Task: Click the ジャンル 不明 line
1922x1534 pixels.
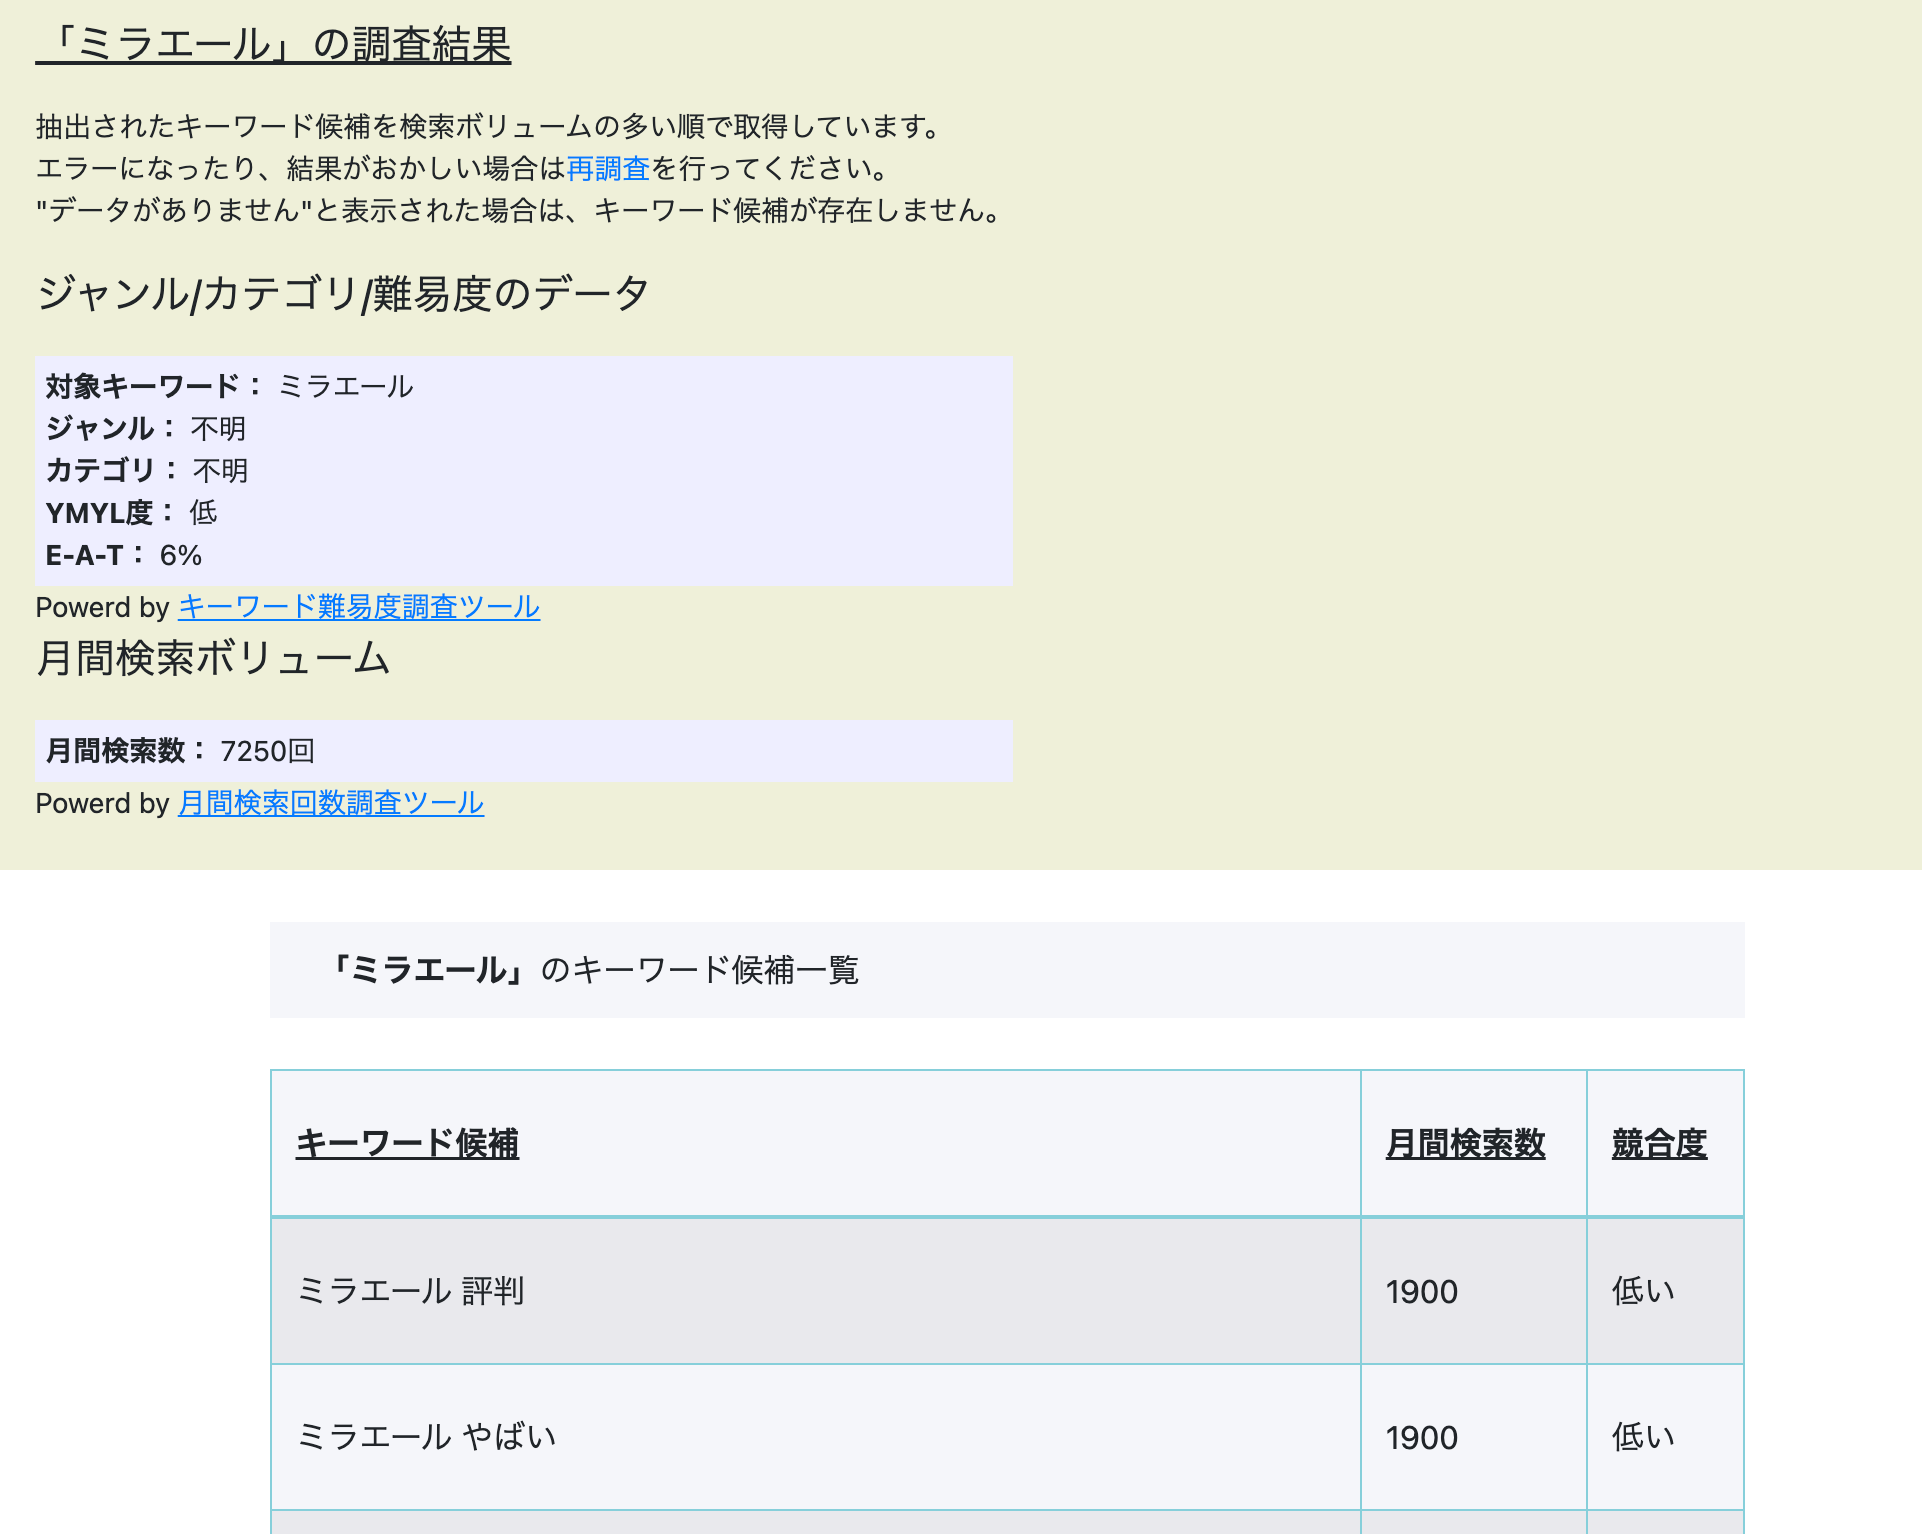Action: (x=146, y=428)
